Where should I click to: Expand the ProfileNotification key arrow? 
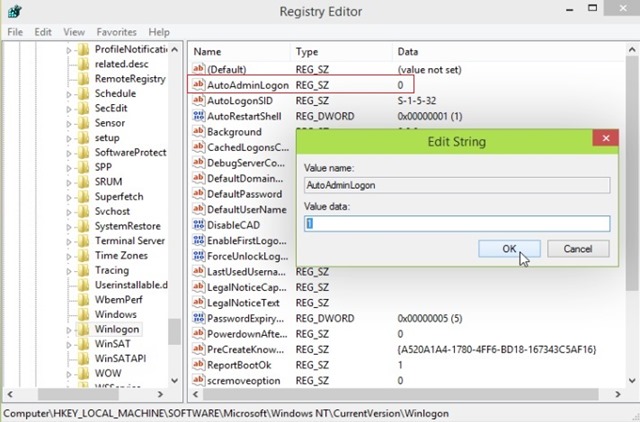click(x=69, y=50)
